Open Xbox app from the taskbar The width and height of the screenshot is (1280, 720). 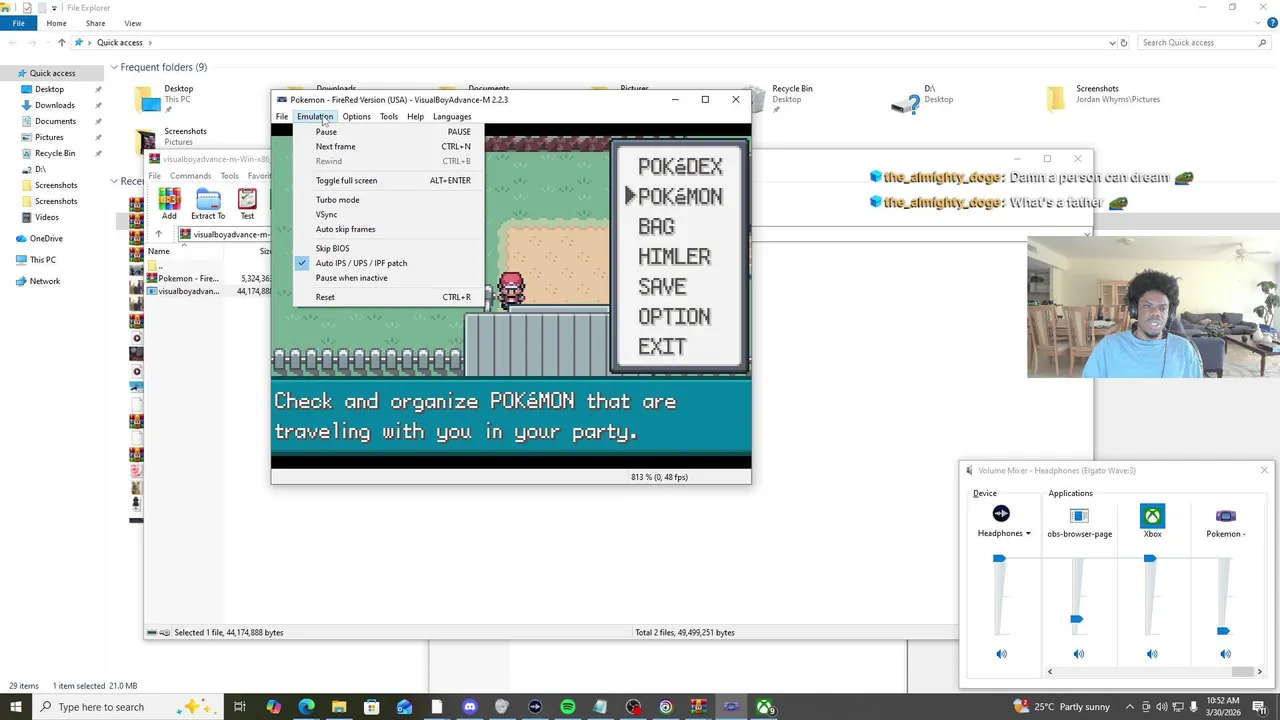click(x=764, y=707)
